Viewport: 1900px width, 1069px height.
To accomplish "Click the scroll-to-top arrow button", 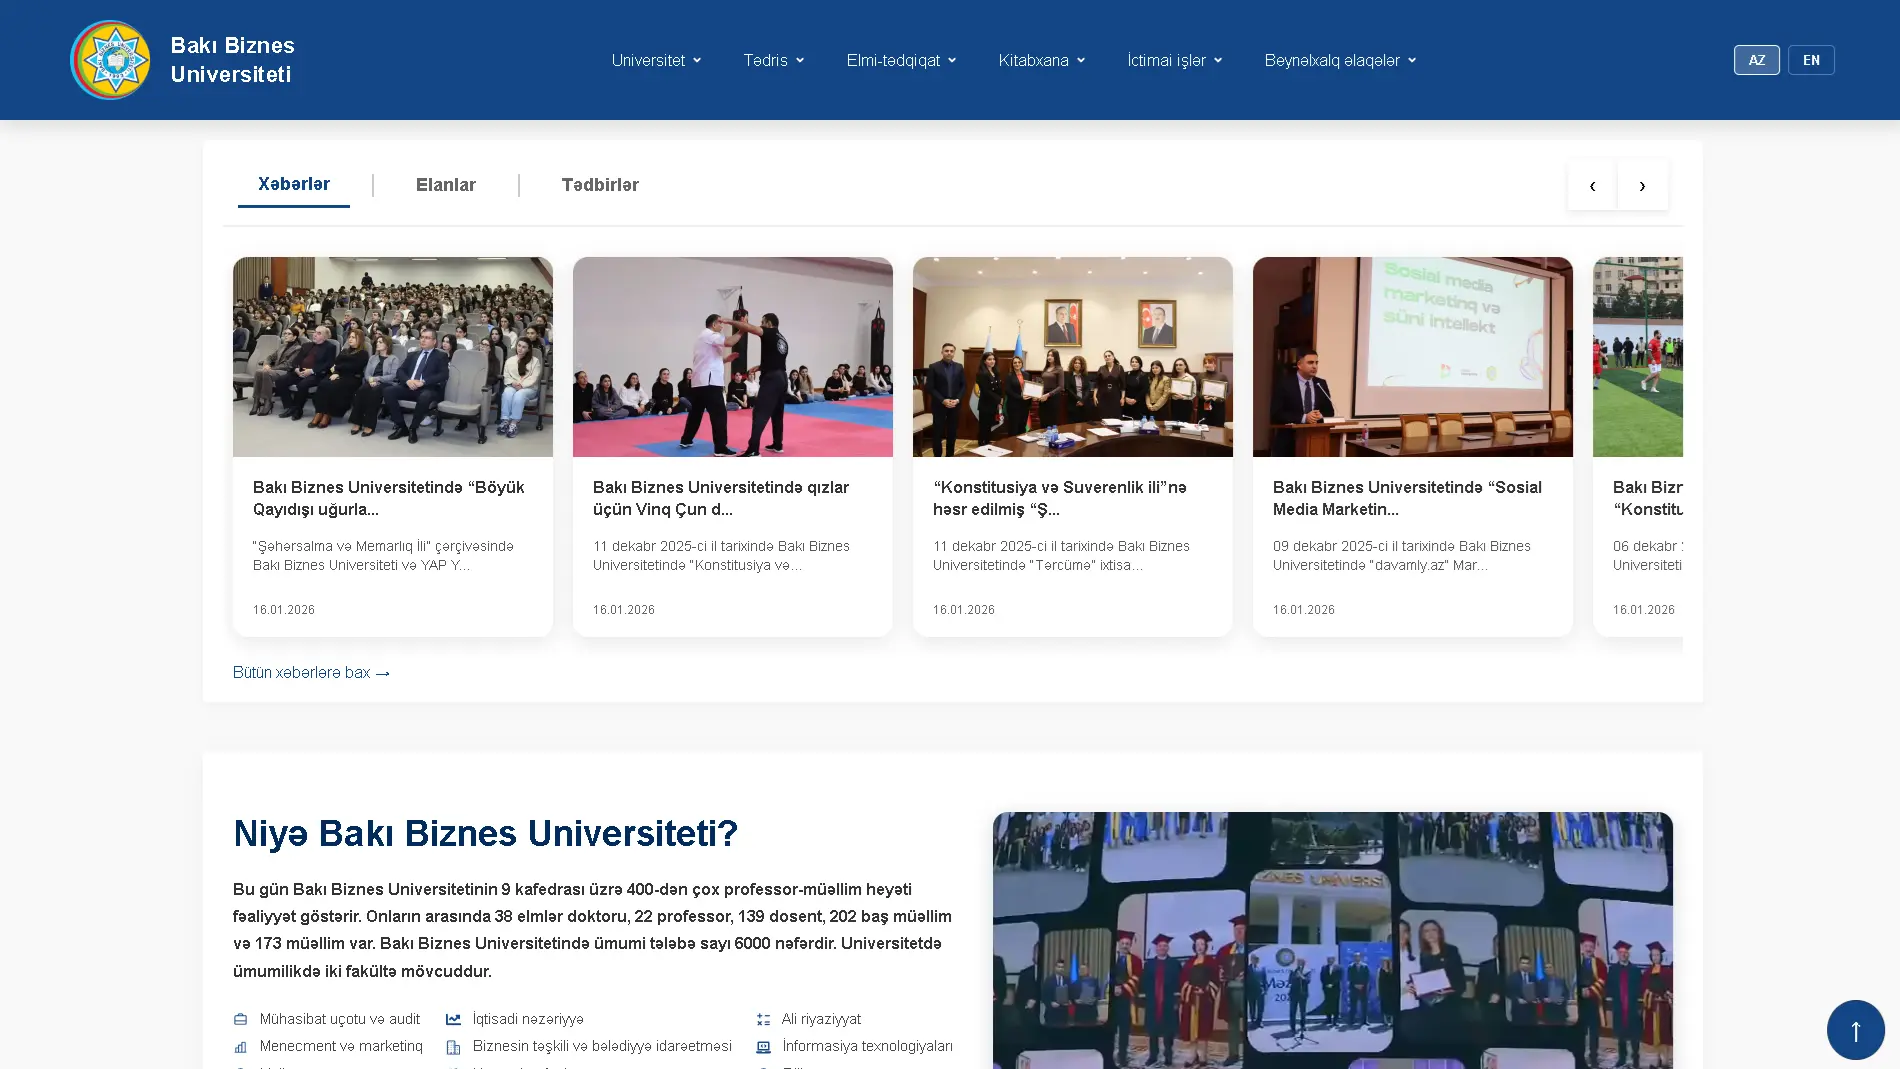I will (1855, 1029).
